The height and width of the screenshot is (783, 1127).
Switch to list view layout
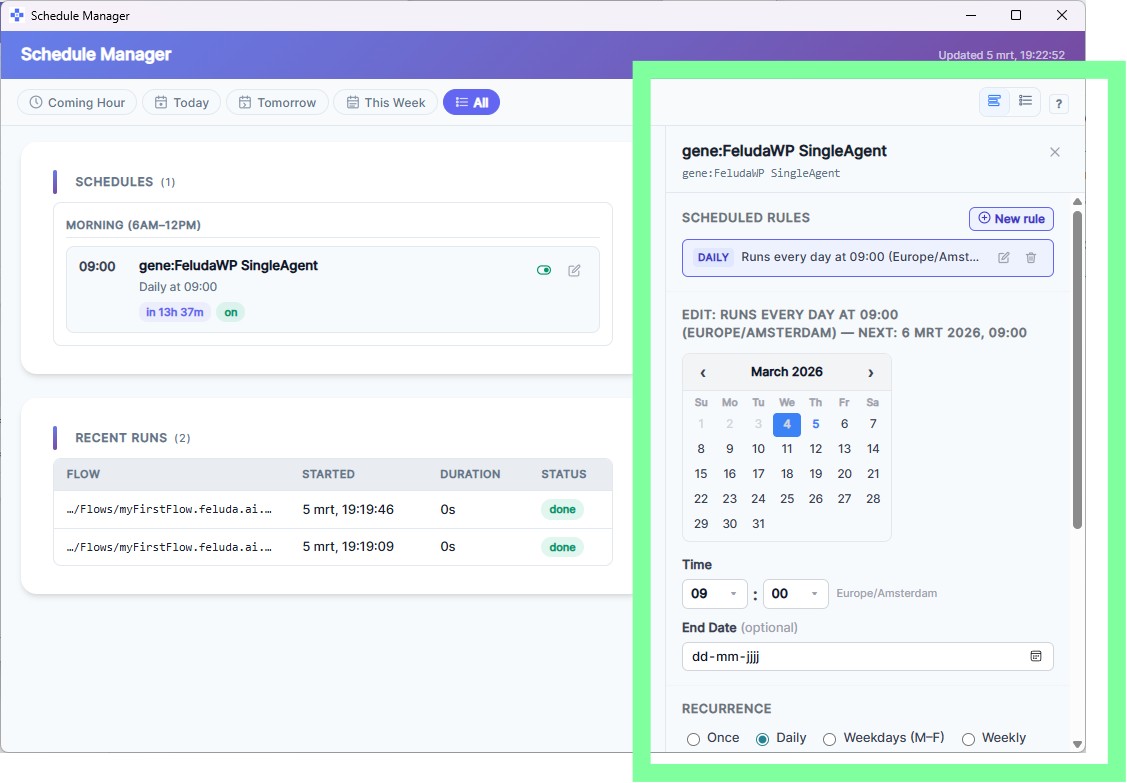[1026, 102]
